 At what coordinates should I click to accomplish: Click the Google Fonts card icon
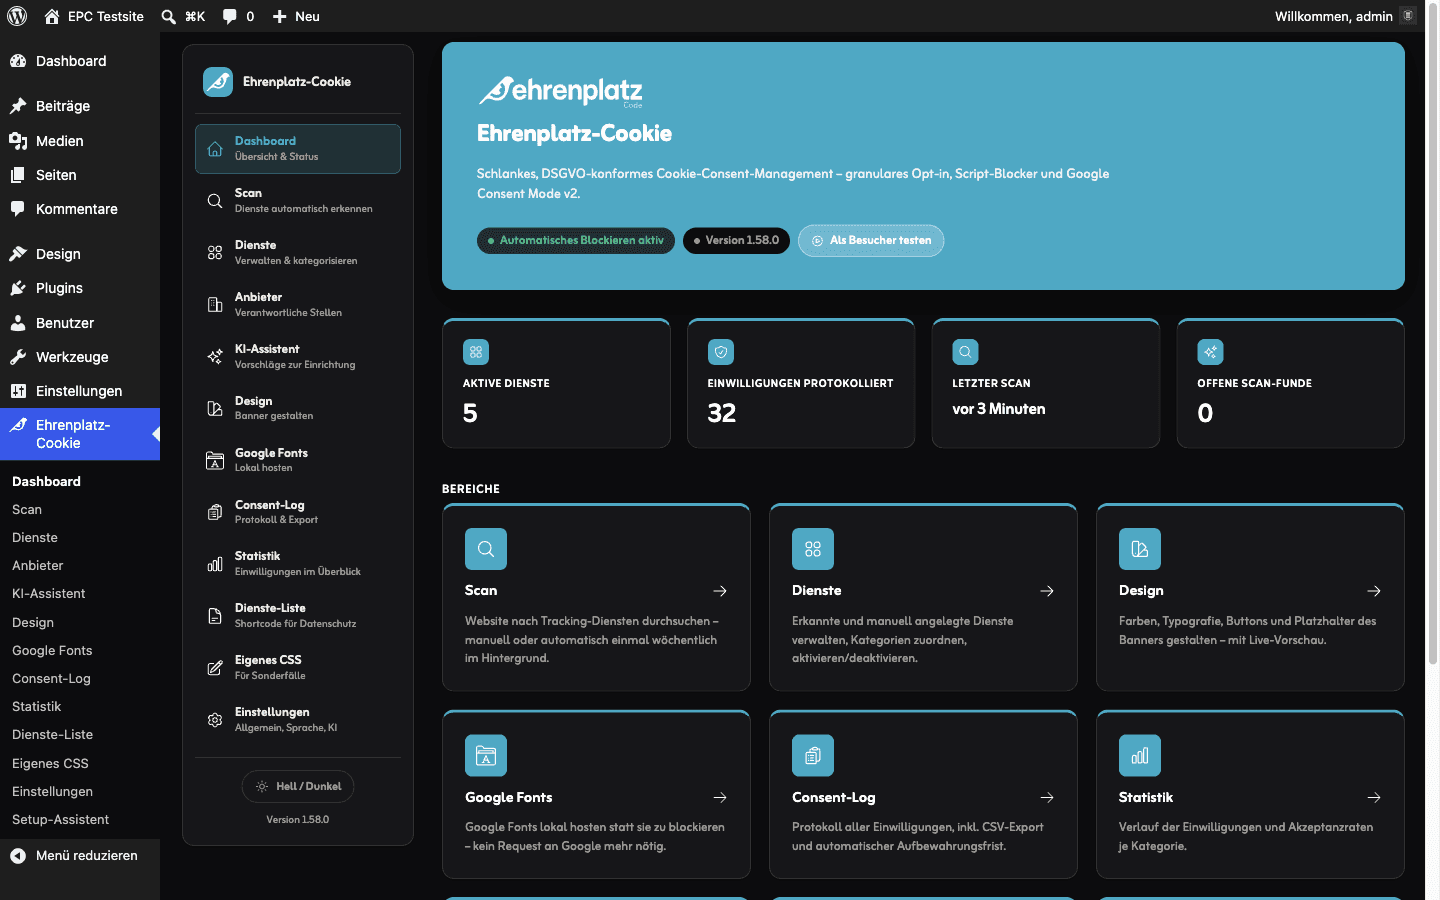[486, 756]
